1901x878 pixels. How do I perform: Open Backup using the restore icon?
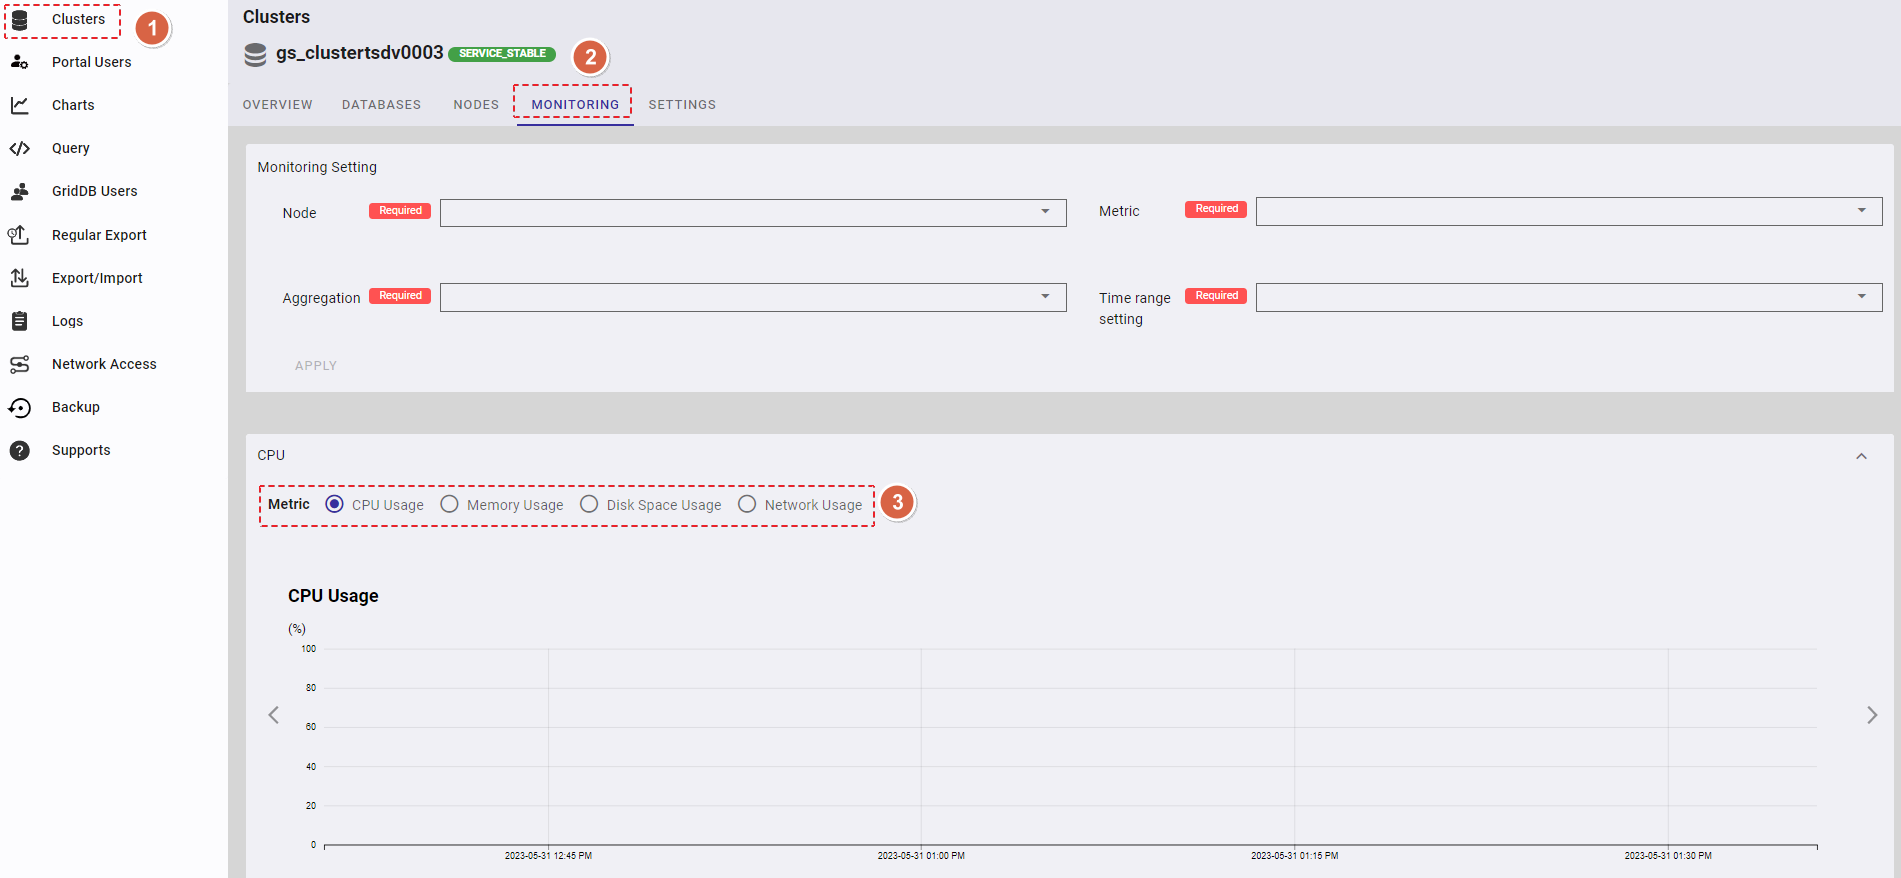20,407
